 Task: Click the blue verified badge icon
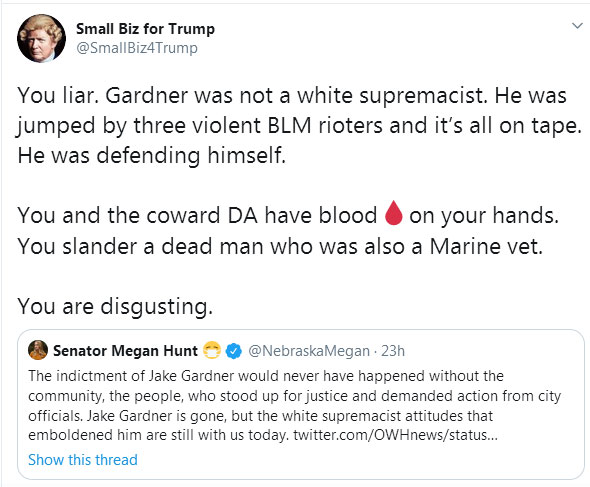click(x=234, y=351)
